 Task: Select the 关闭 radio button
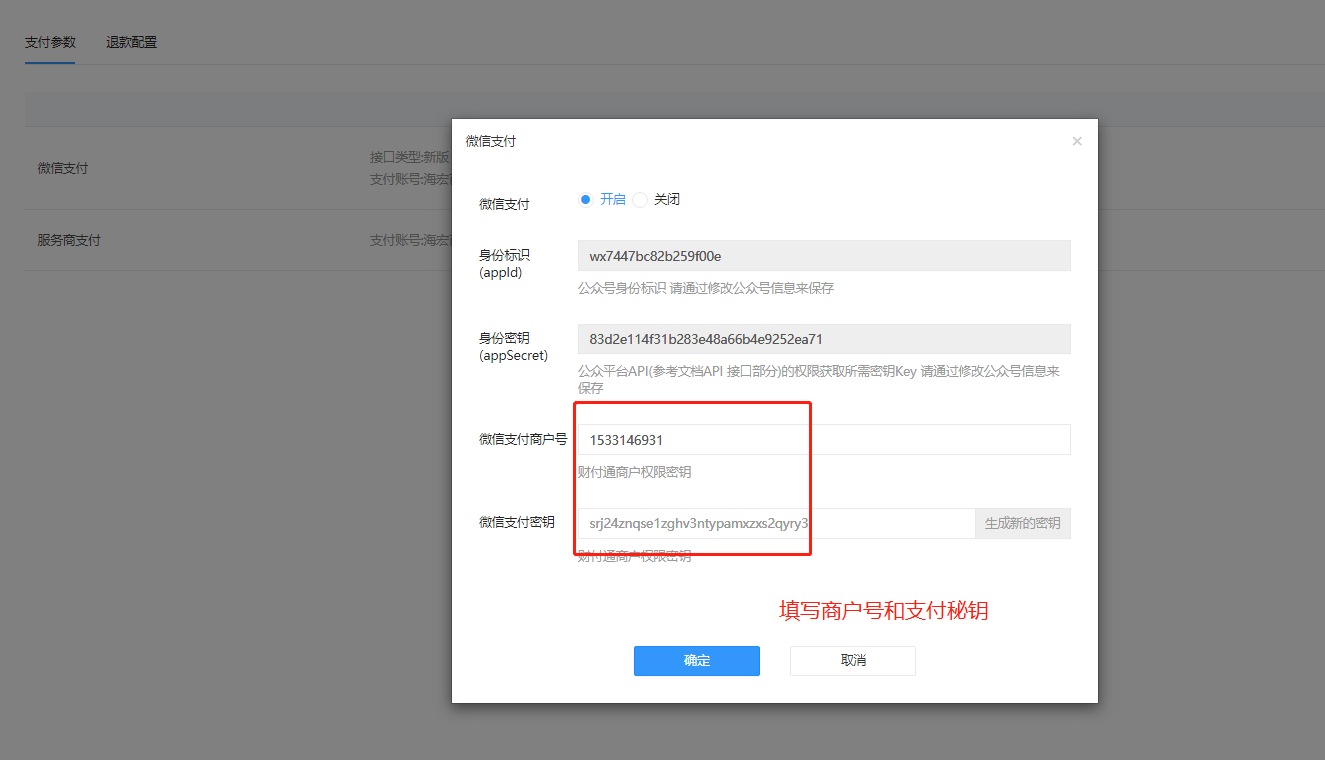click(x=640, y=199)
